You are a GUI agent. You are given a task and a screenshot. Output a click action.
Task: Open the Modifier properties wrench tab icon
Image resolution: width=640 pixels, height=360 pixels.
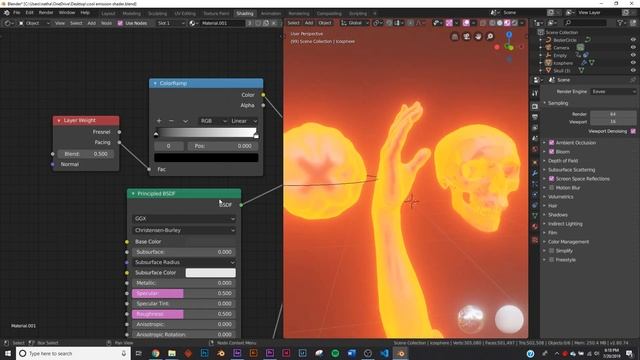535,173
